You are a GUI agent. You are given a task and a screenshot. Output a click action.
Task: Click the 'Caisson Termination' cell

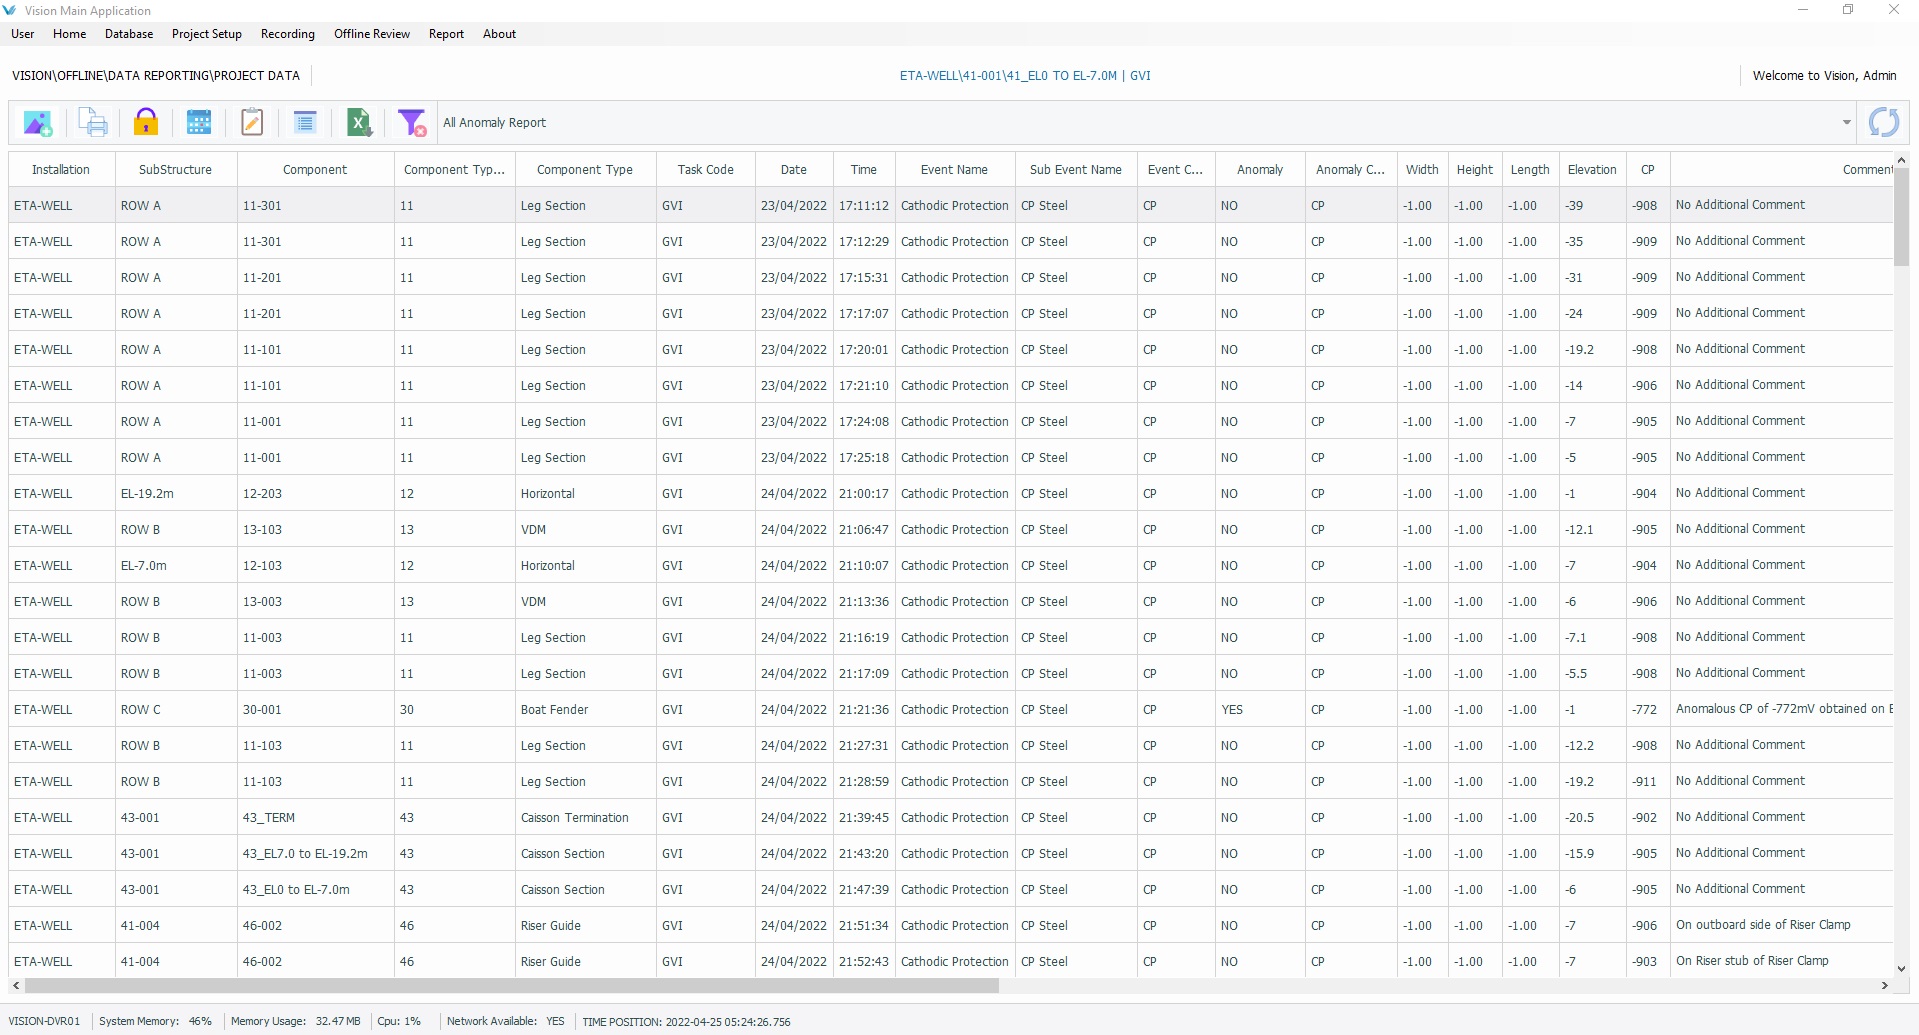[x=585, y=818]
